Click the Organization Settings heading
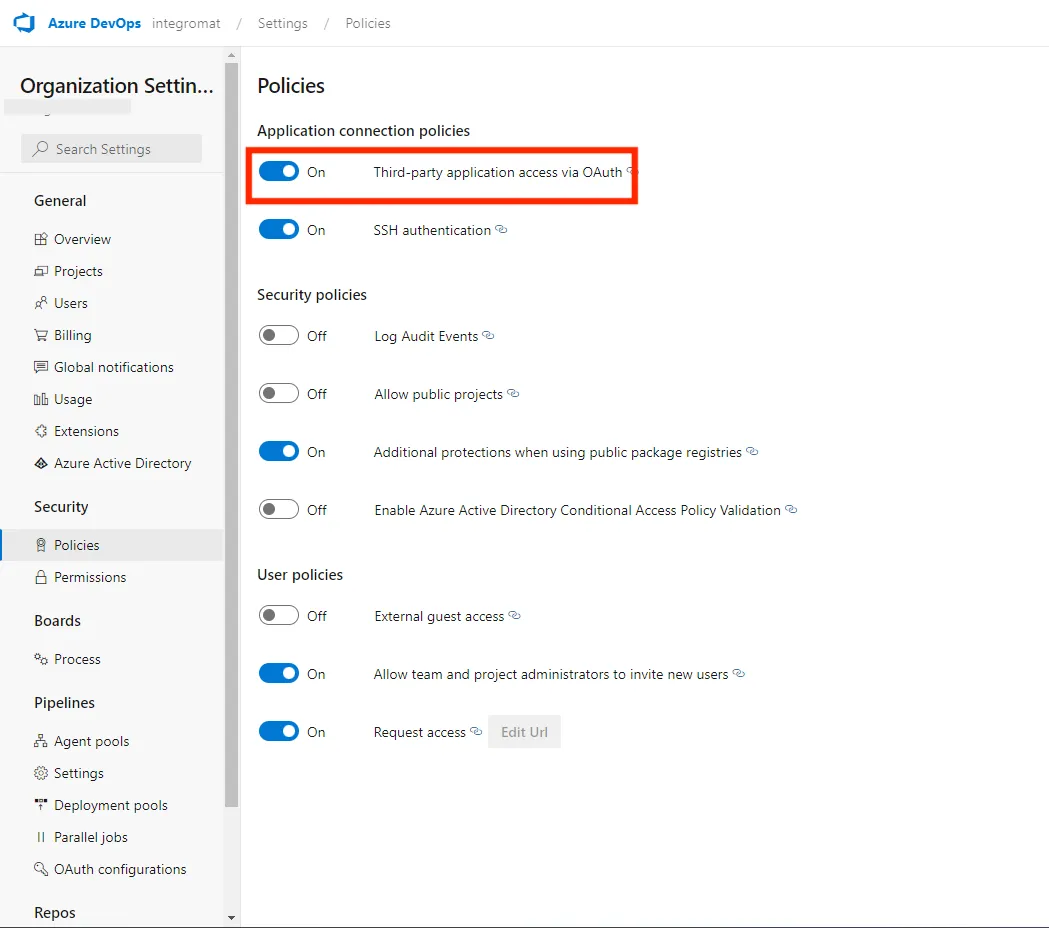Screen dimensions: 1049x928 click(x=117, y=86)
